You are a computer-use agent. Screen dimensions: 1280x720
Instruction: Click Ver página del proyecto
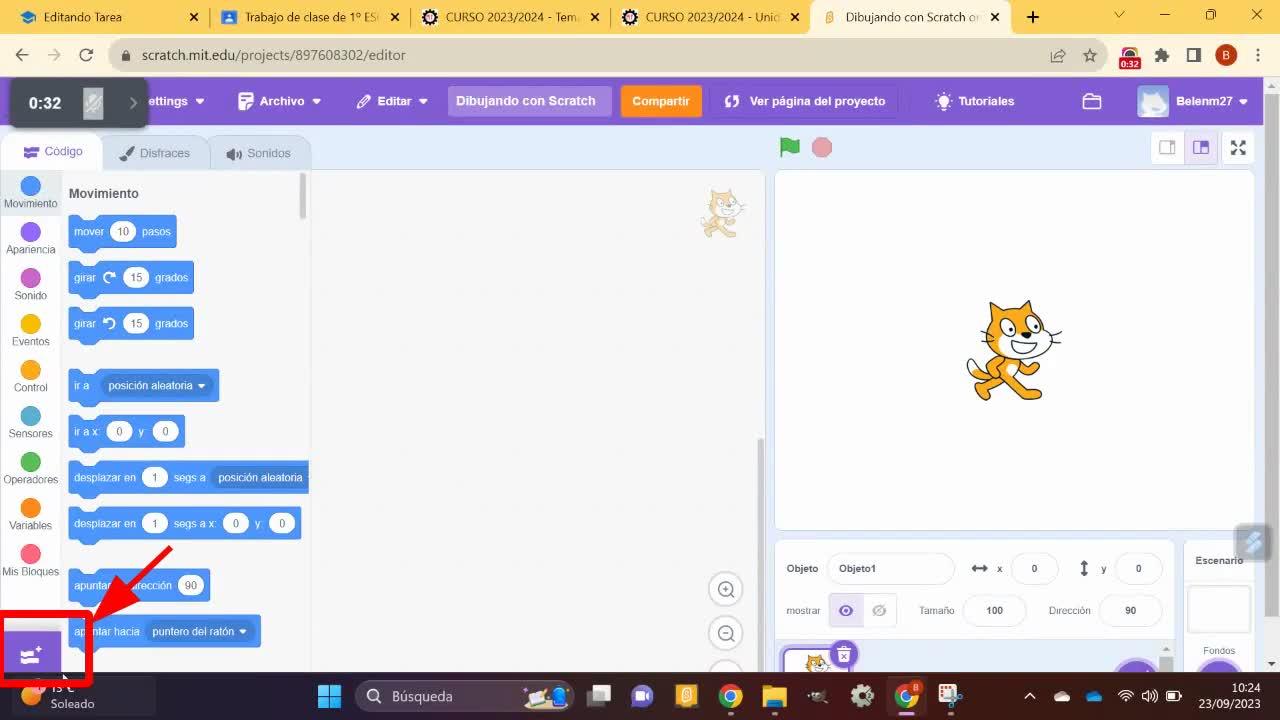(x=805, y=101)
